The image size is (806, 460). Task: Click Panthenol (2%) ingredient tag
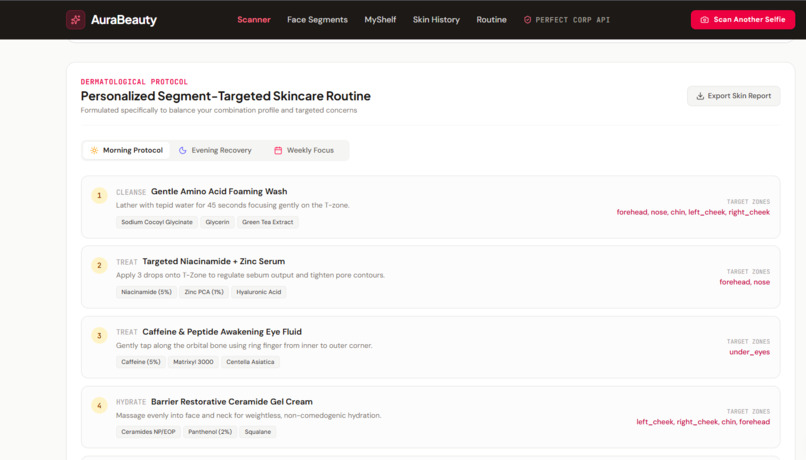pos(210,432)
